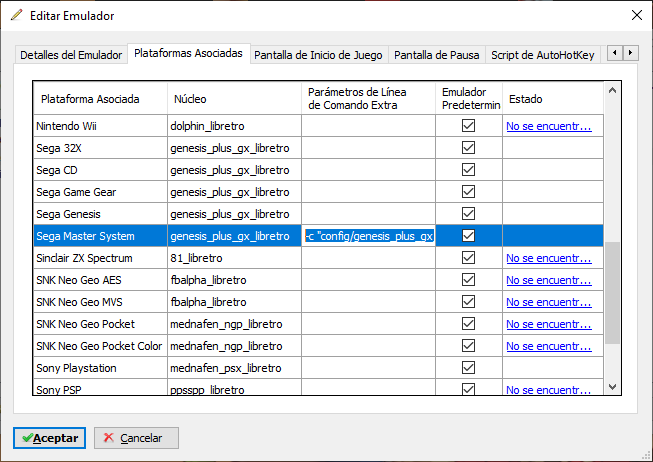This screenshot has height=462, width=653.
Task: Select the SNK Neo Geo MVS platform cell
Action: click(x=100, y=302)
